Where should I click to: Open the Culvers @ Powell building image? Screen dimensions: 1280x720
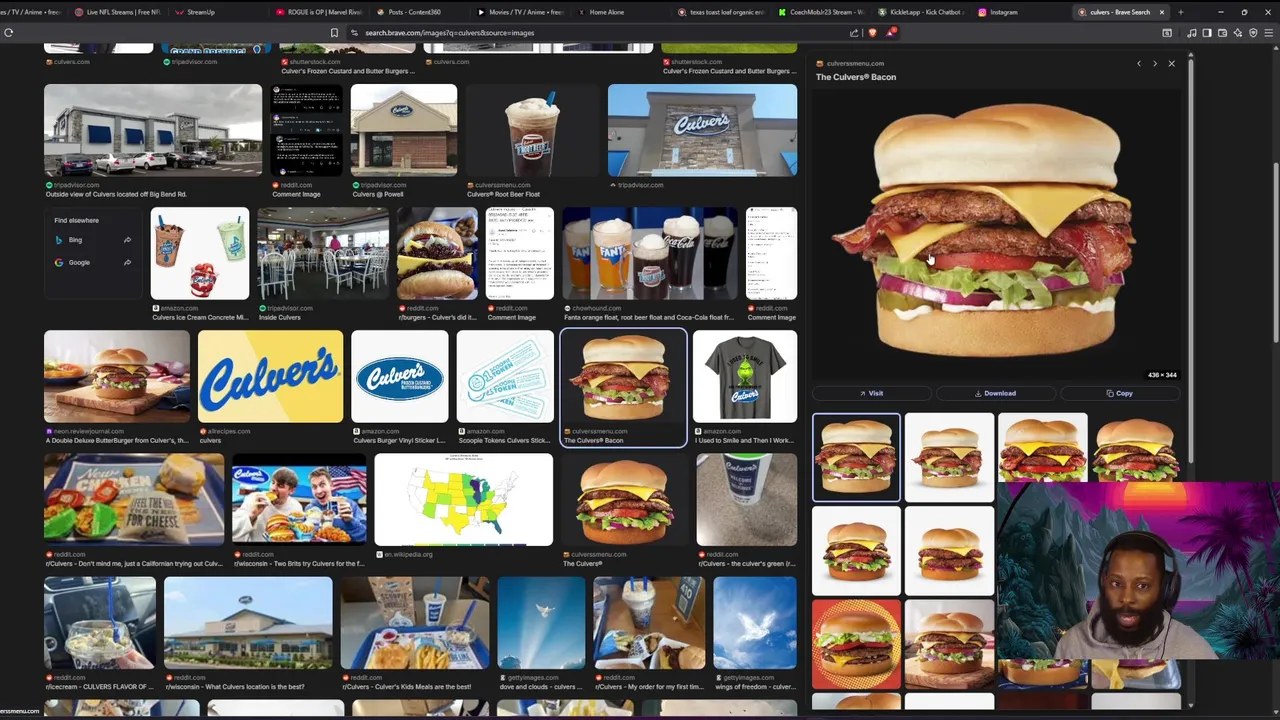(404, 130)
